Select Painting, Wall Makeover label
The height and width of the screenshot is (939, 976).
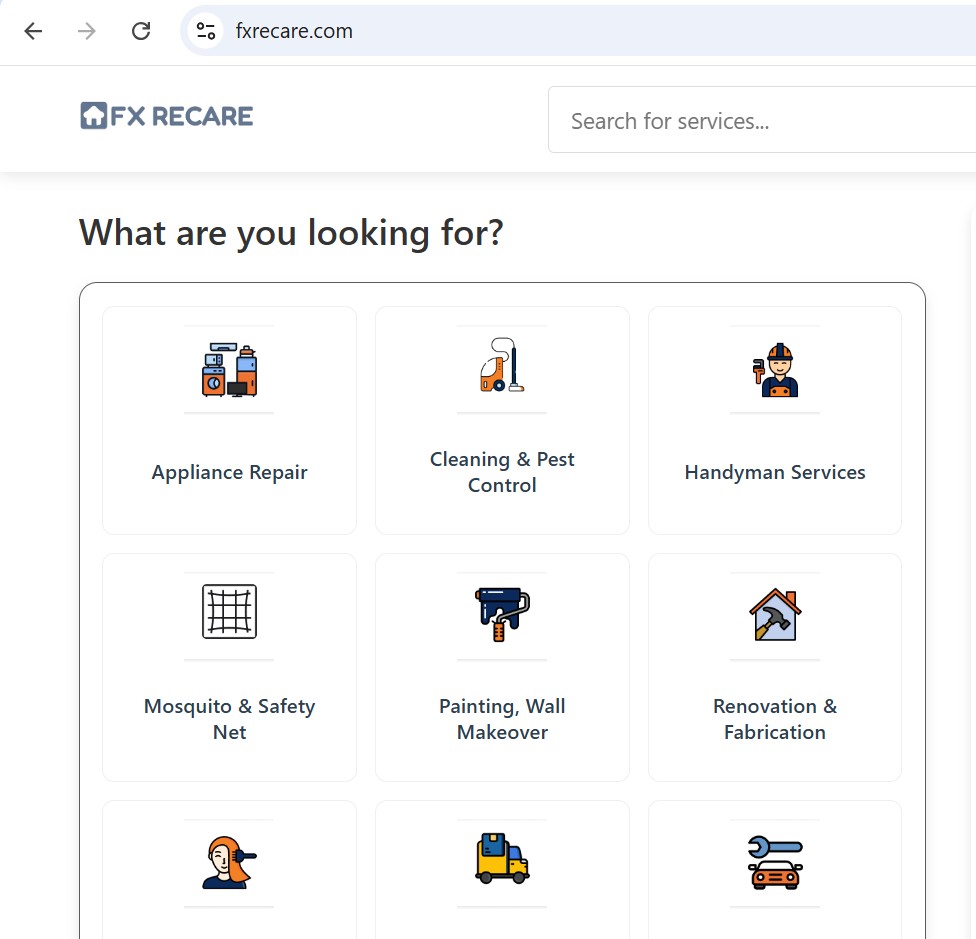(x=502, y=719)
